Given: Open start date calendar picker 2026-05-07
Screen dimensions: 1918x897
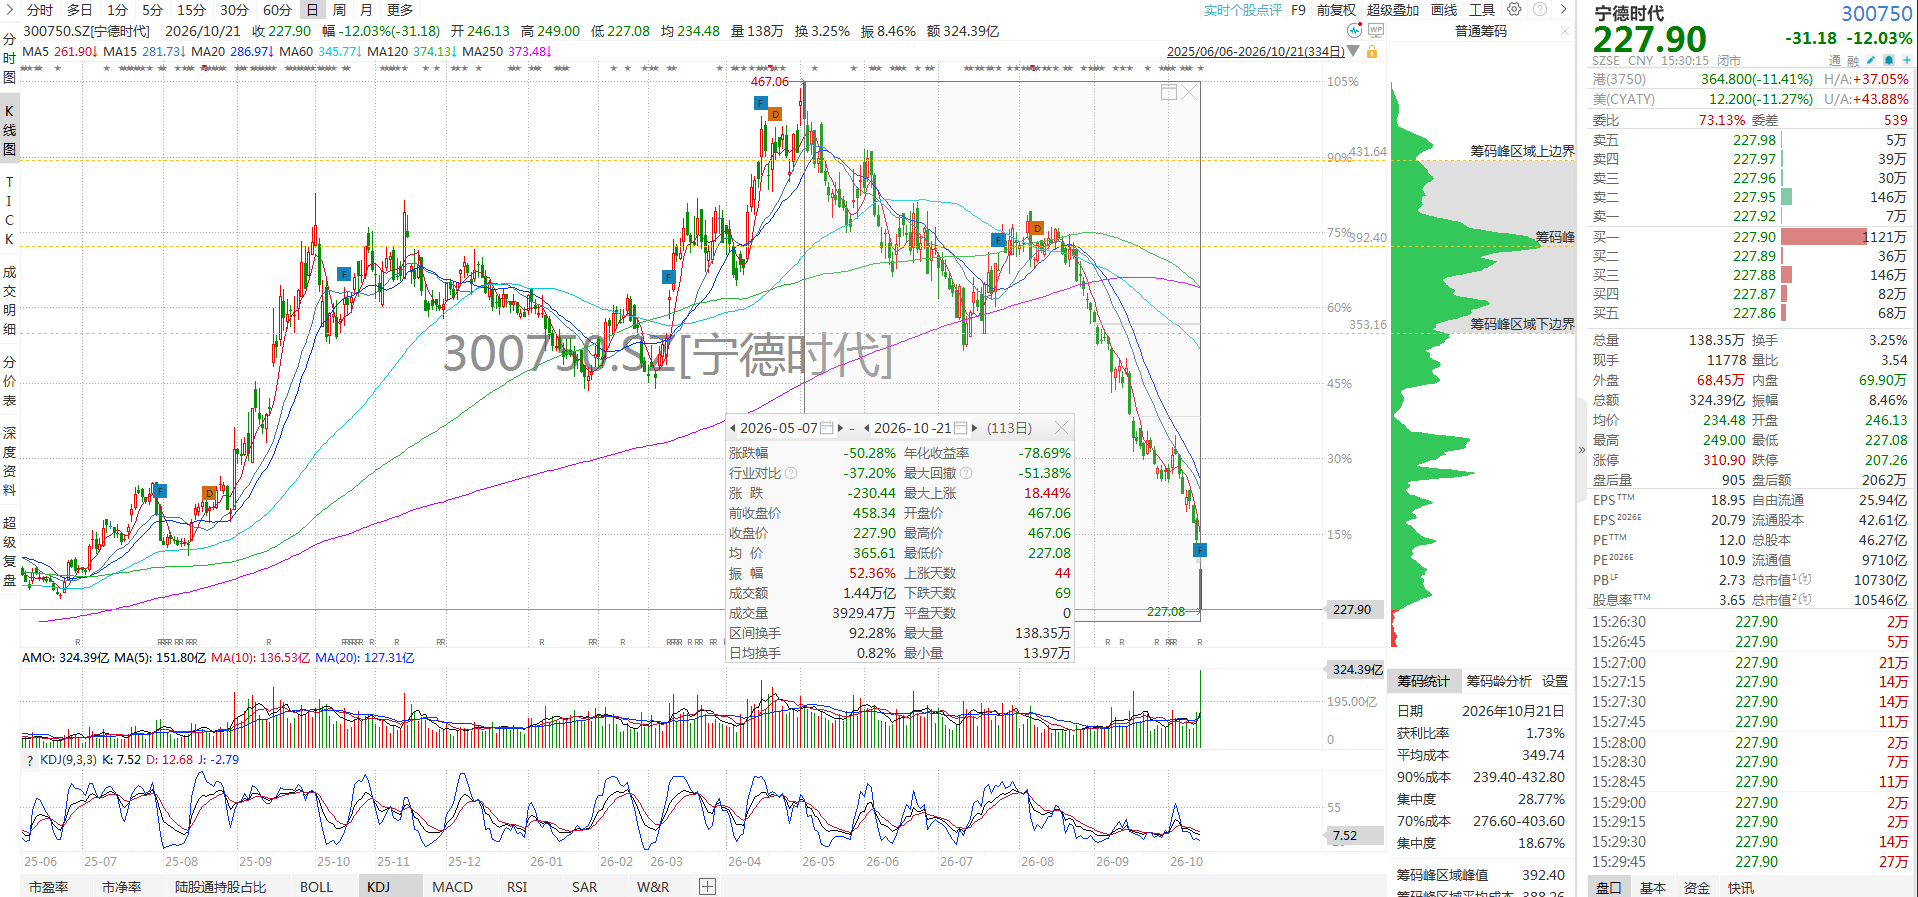Looking at the screenshot, I should 827,428.
